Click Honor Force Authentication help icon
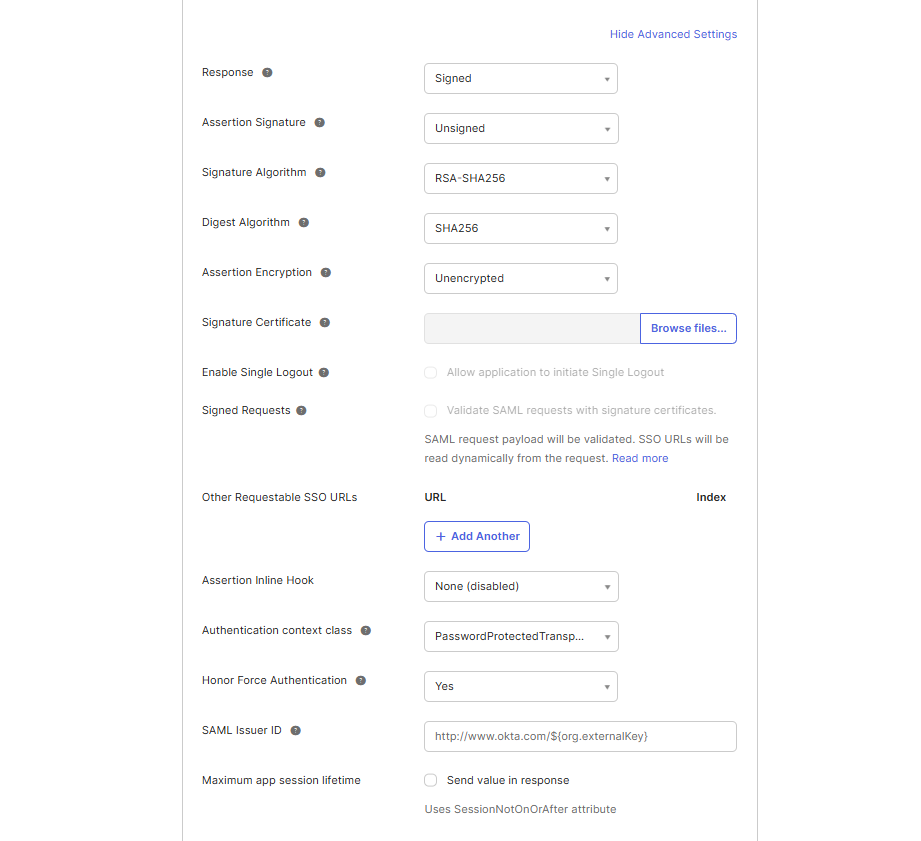921x841 pixels. [x=361, y=681]
